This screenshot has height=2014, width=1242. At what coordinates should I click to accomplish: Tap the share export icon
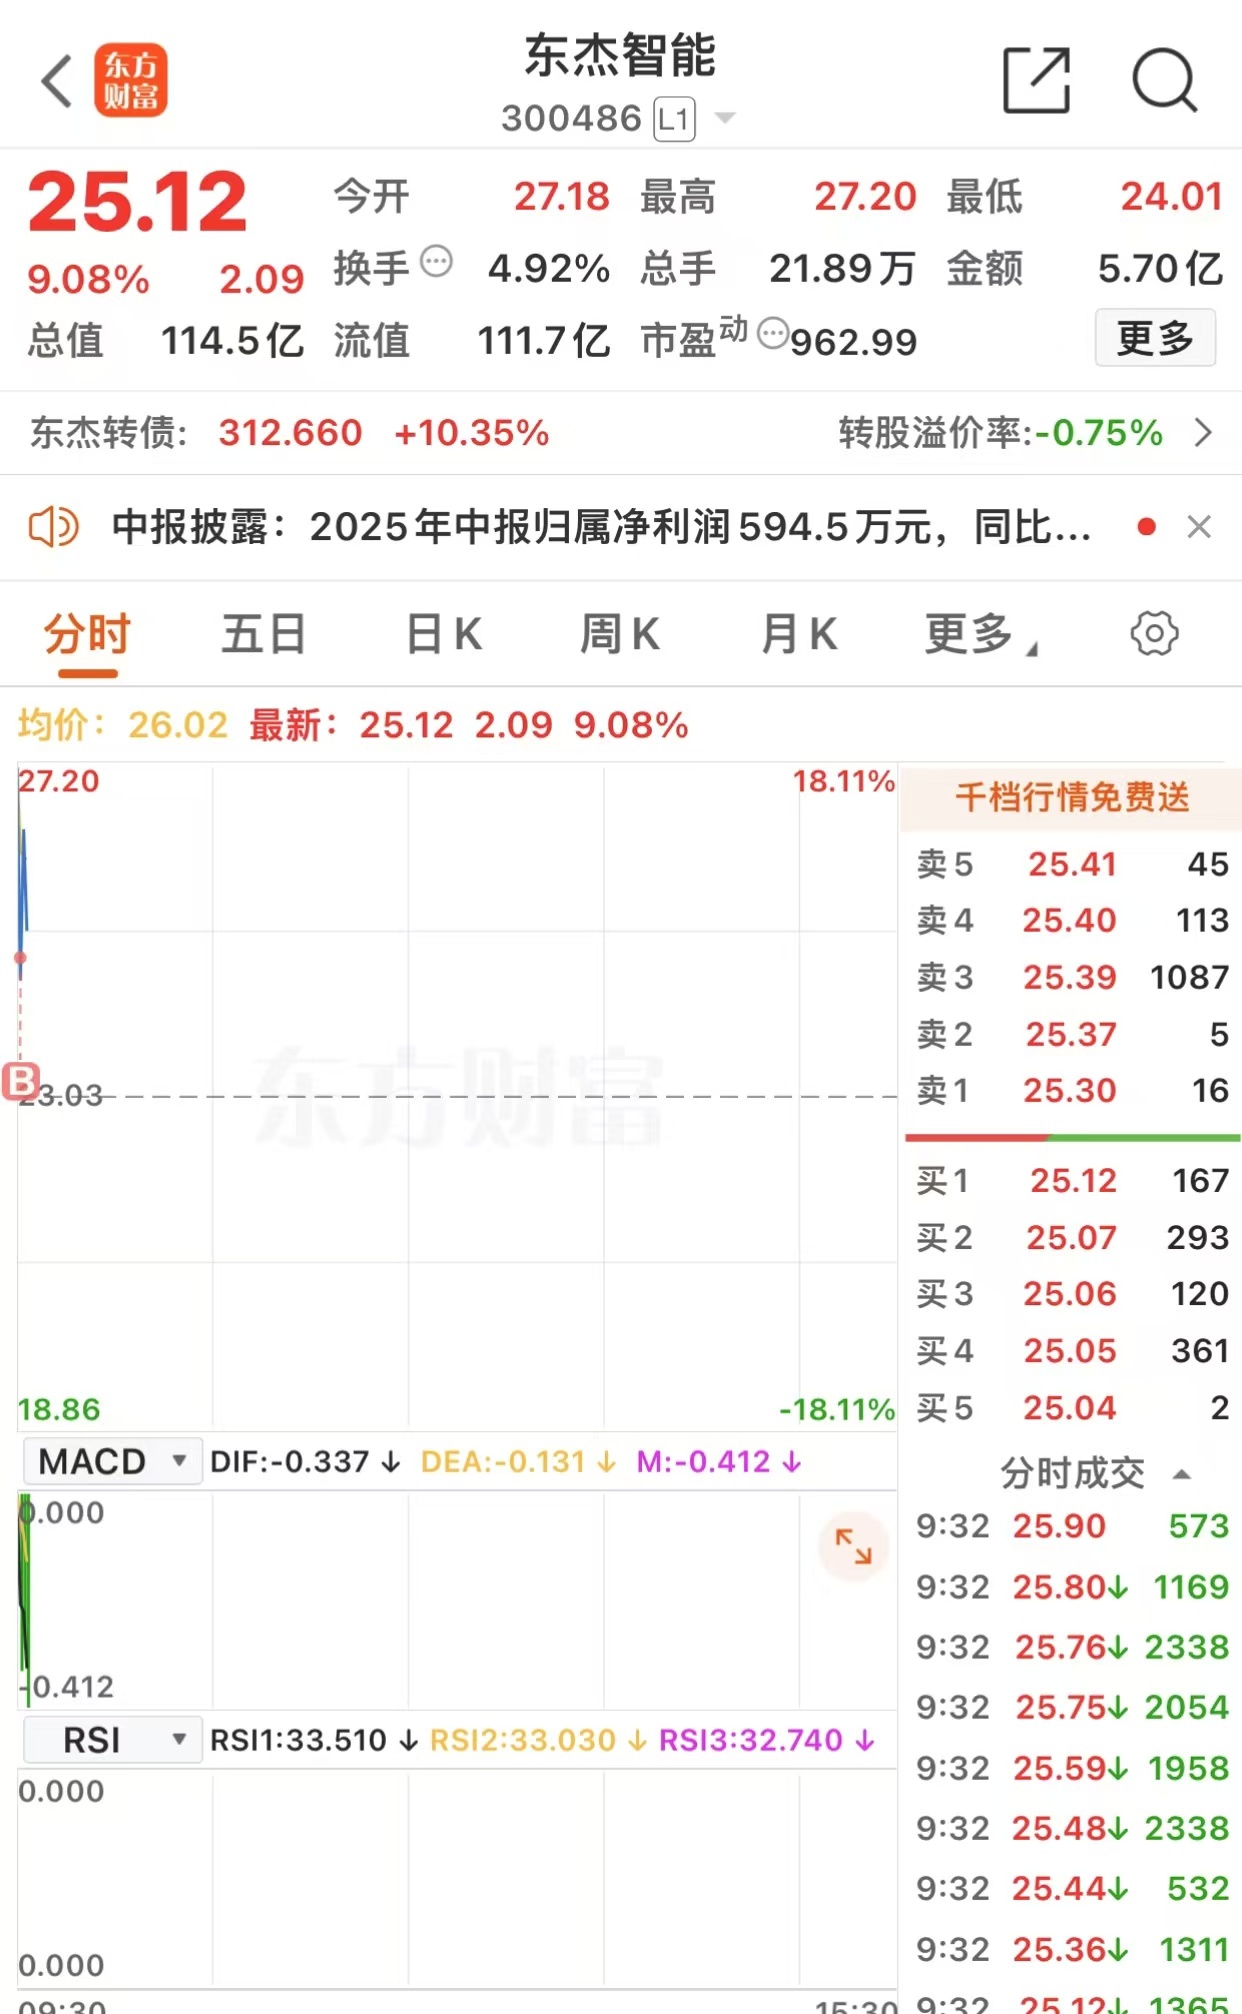(1036, 80)
